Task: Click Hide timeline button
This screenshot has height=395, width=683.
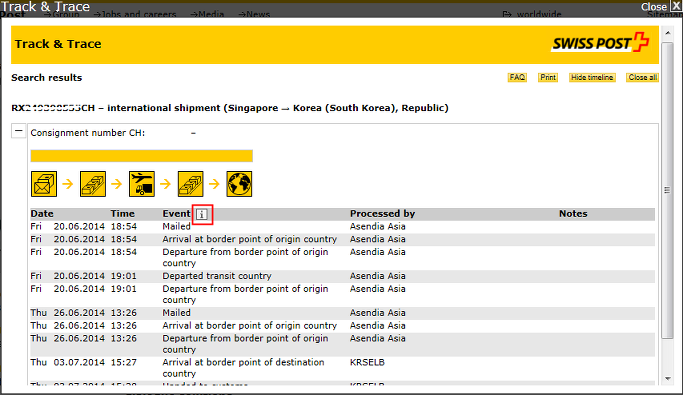Action: coord(592,78)
